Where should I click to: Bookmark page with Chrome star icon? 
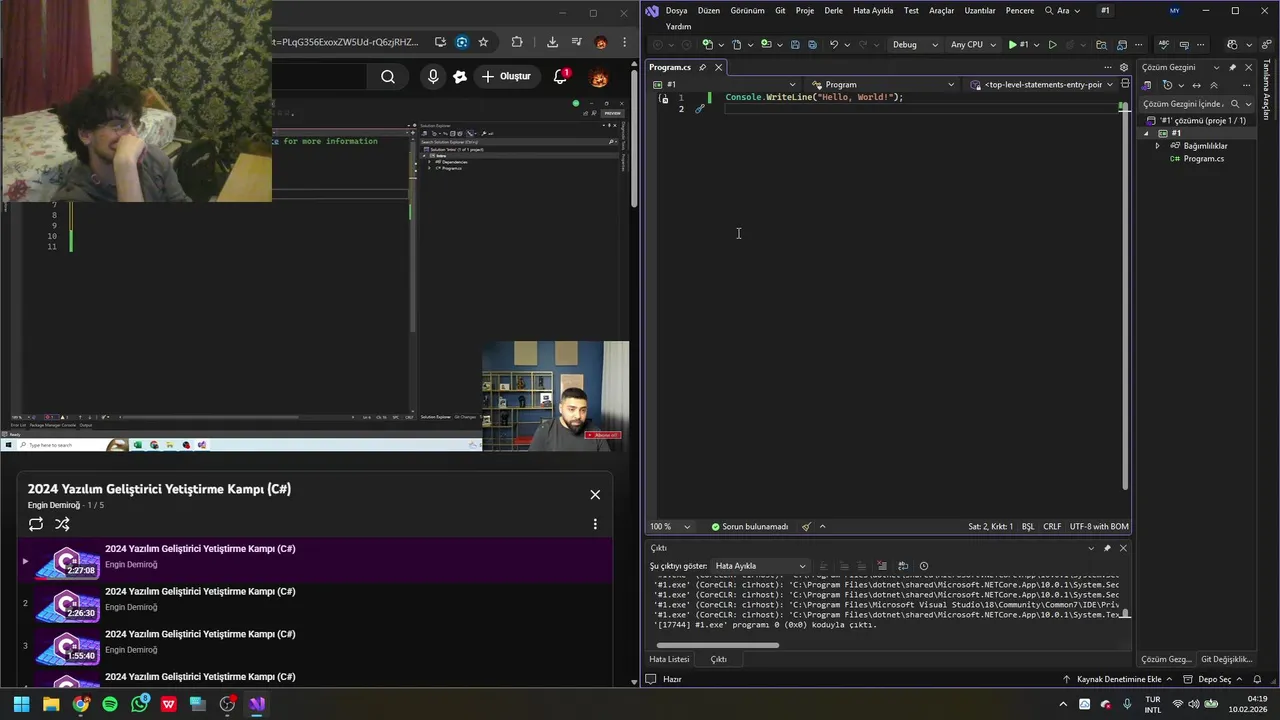pyautogui.click(x=484, y=42)
